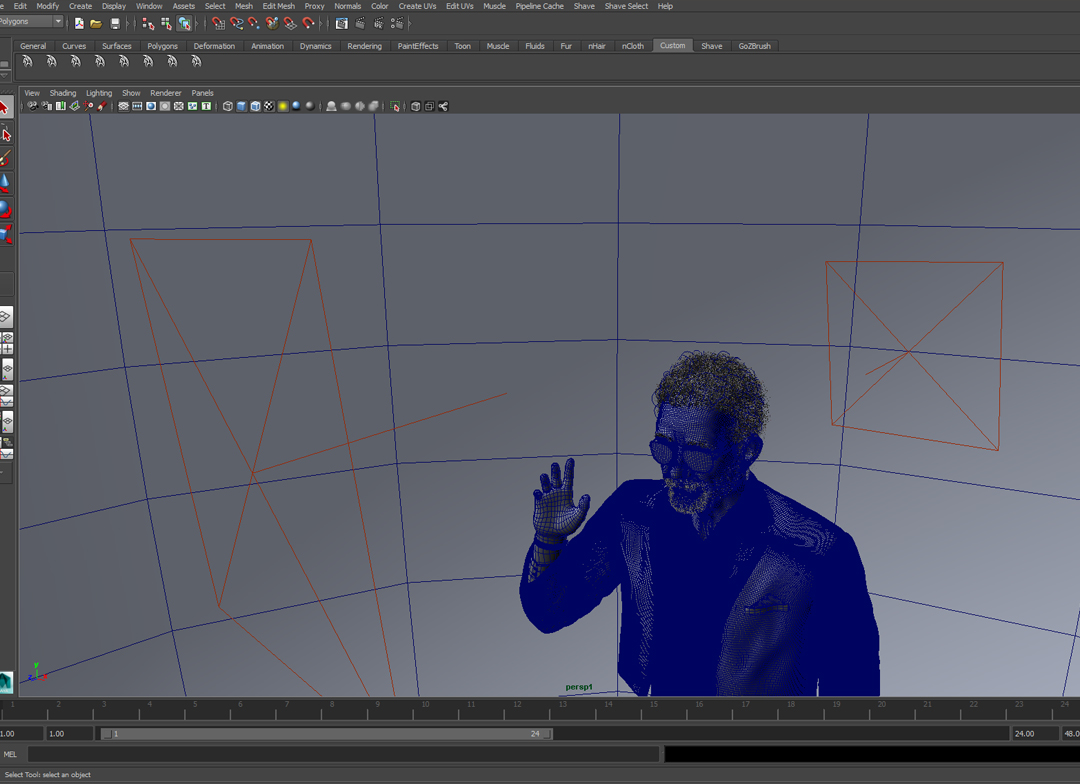Switch to four view layout

(6, 342)
